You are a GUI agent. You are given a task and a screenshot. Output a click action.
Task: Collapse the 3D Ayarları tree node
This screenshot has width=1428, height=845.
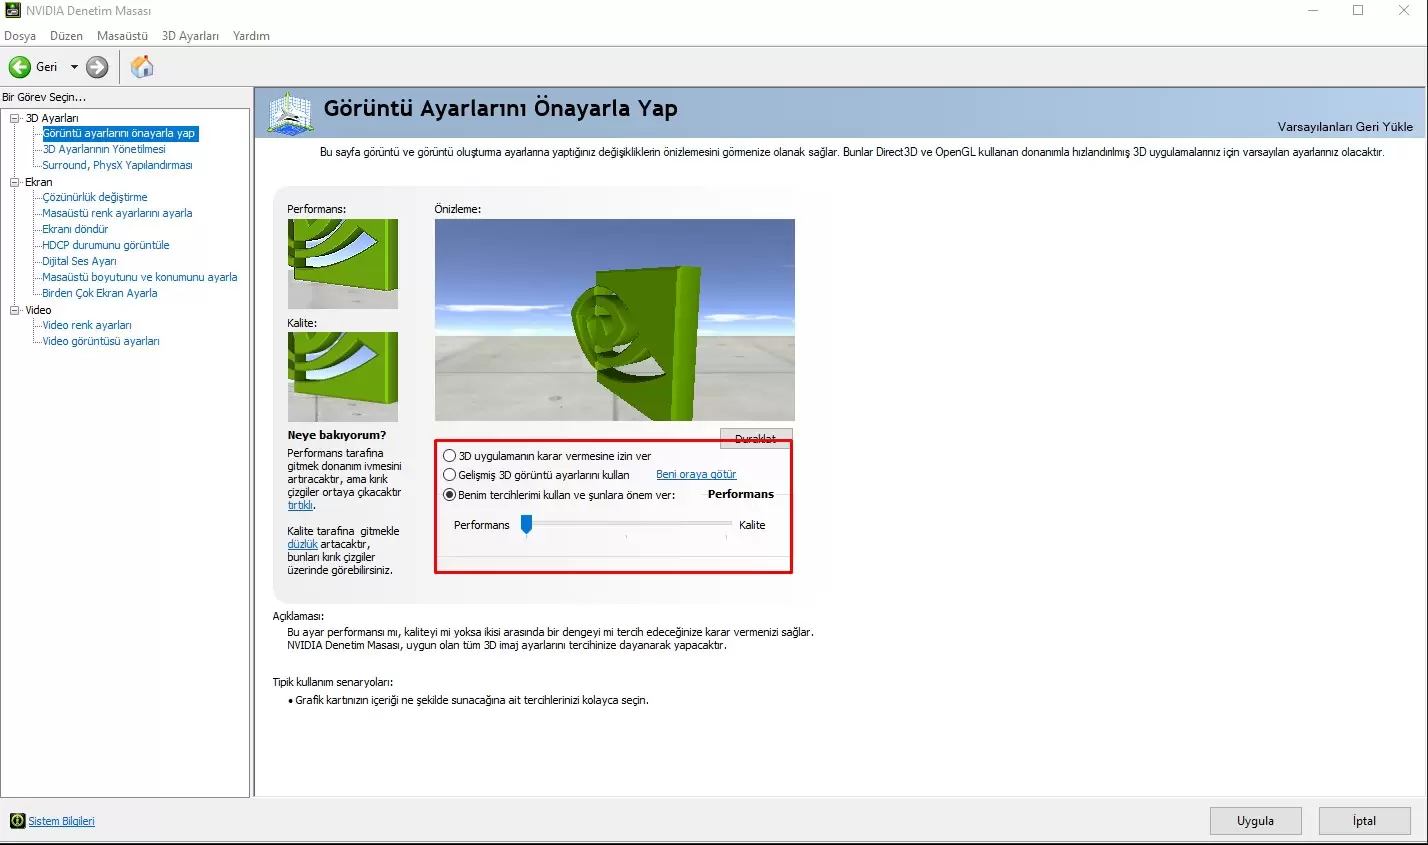click(x=15, y=118)
